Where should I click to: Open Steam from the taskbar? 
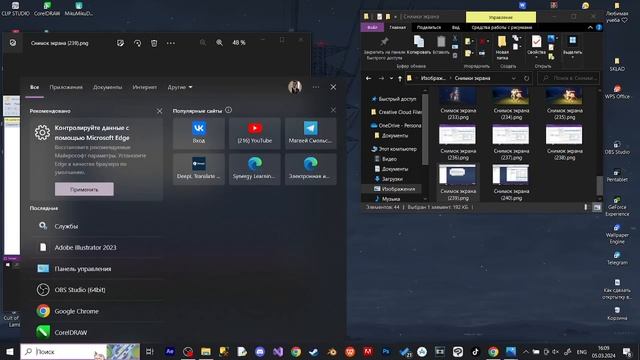coord(313,351)
